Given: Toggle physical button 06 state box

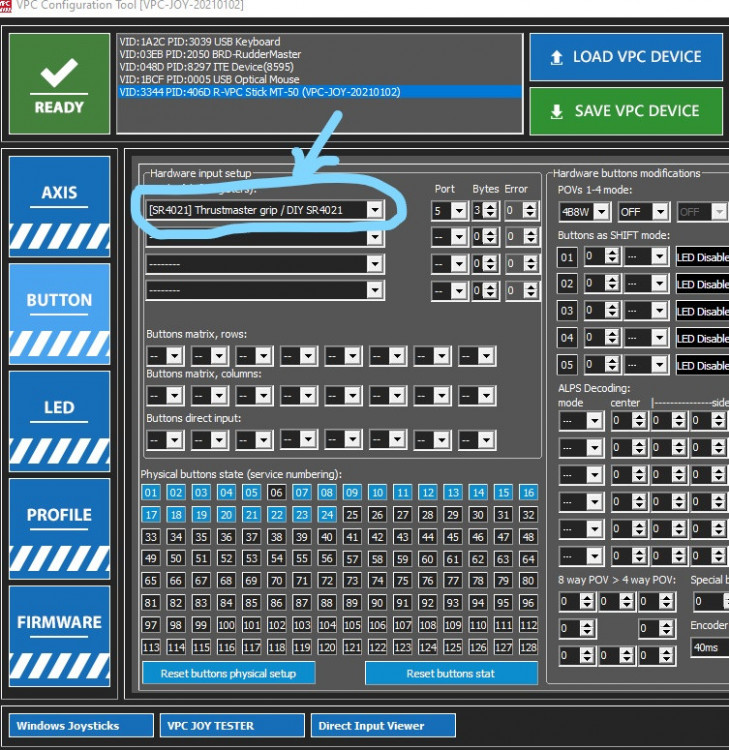Looking at the screenshot, I should (276, 492).
